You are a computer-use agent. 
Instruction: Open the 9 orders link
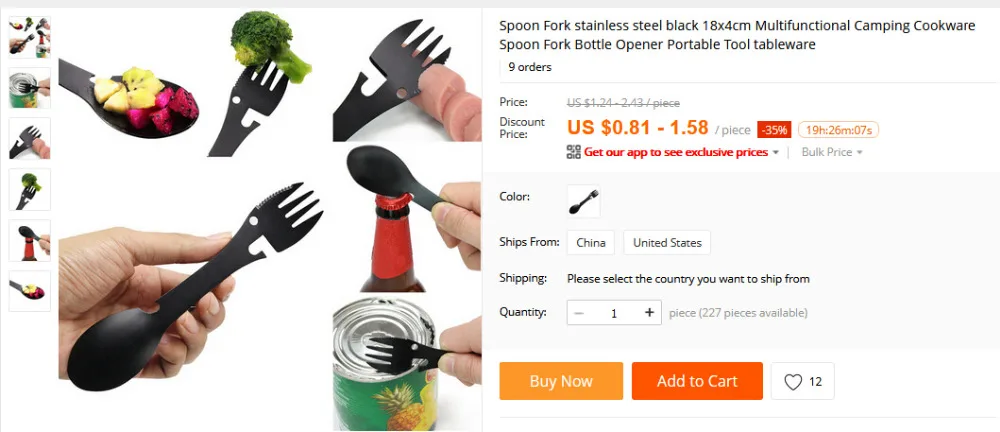tap(529, 67)
